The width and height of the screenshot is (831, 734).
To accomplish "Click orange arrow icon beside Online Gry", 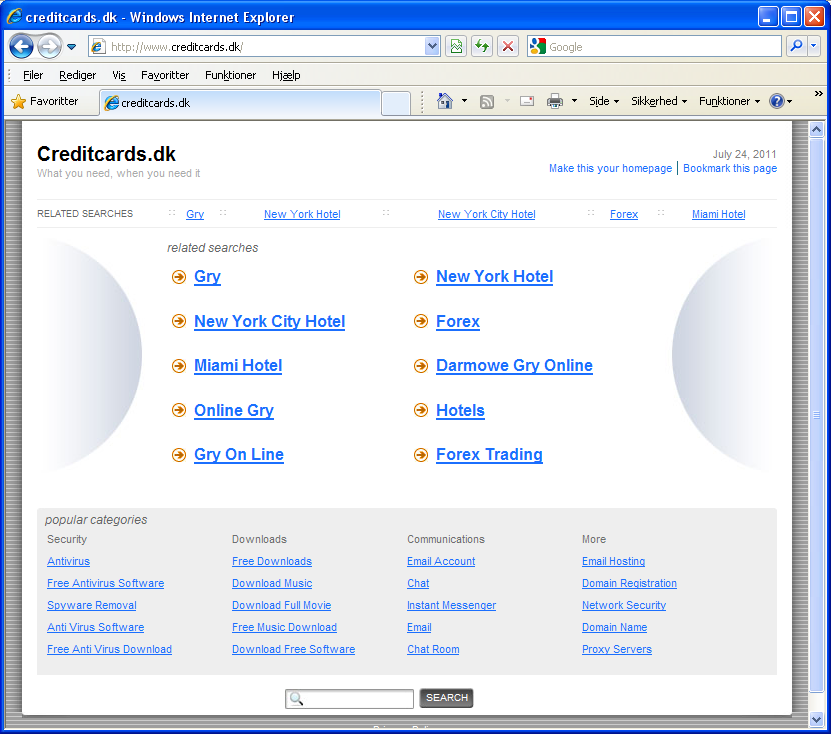I will (x=179, y=410).
